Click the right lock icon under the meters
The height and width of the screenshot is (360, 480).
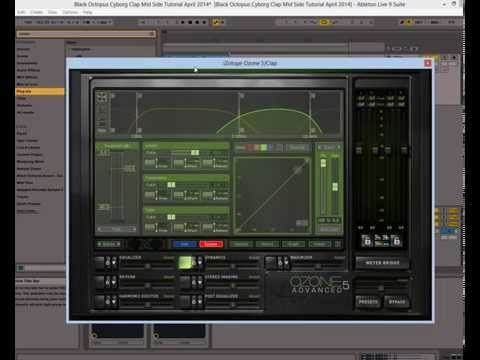[x=396, y=240]
